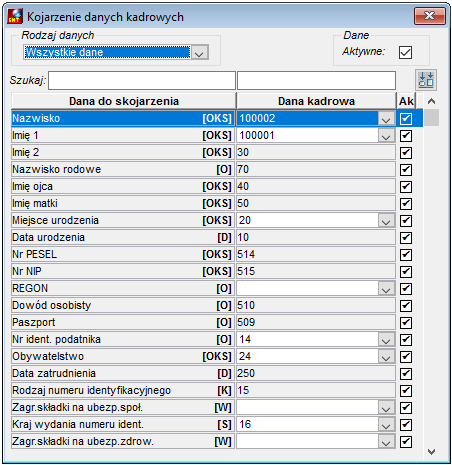
Task: Disable the checkbox for Data zatrudnienia
Action: (x=406, y=374)
